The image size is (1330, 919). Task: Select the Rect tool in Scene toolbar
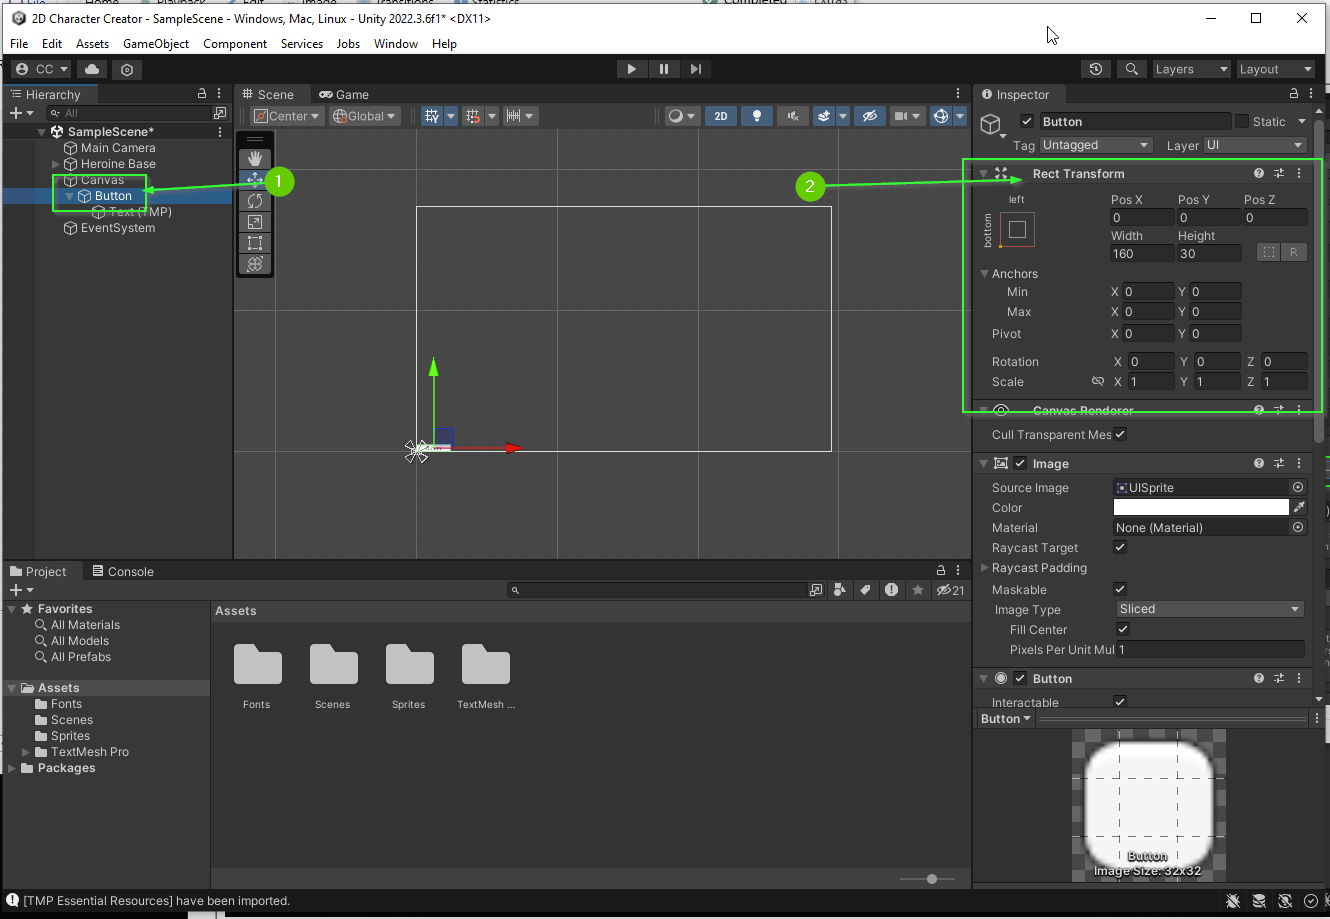pyautogui.click(x=255, y=243)
